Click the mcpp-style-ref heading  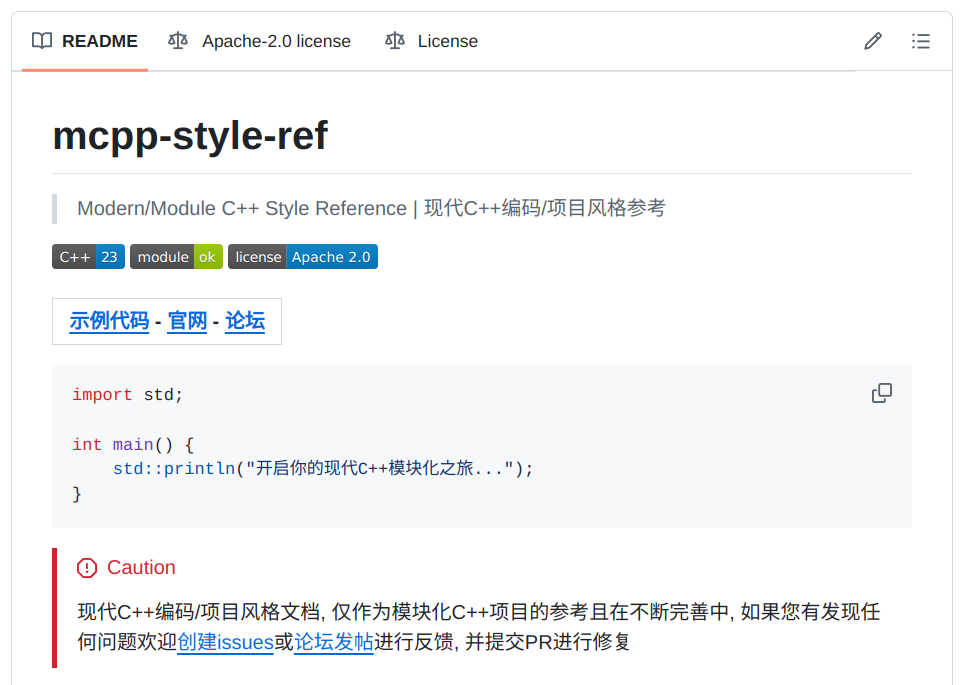190,136
